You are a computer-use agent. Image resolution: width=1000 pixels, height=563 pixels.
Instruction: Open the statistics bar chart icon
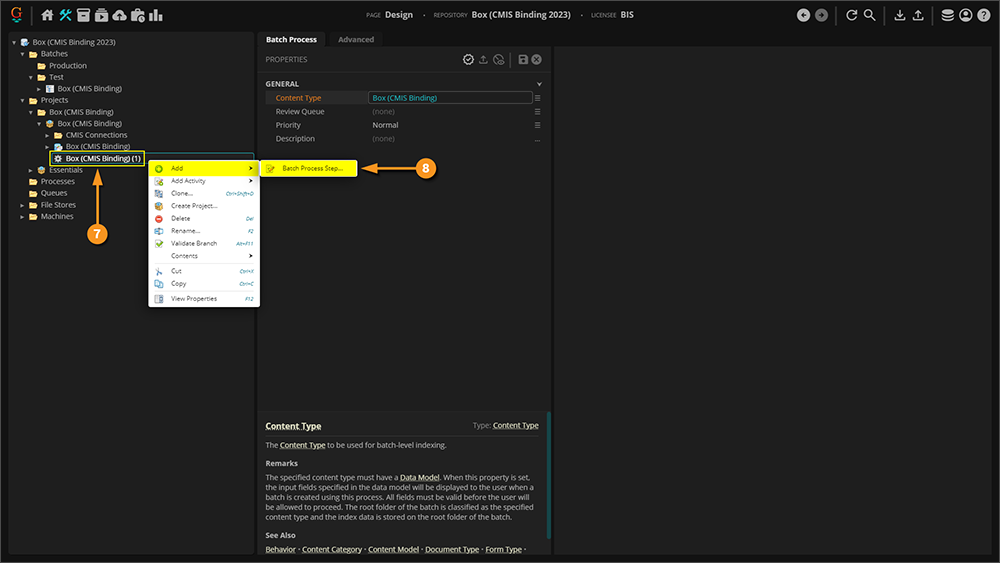[x=156, y=15]
